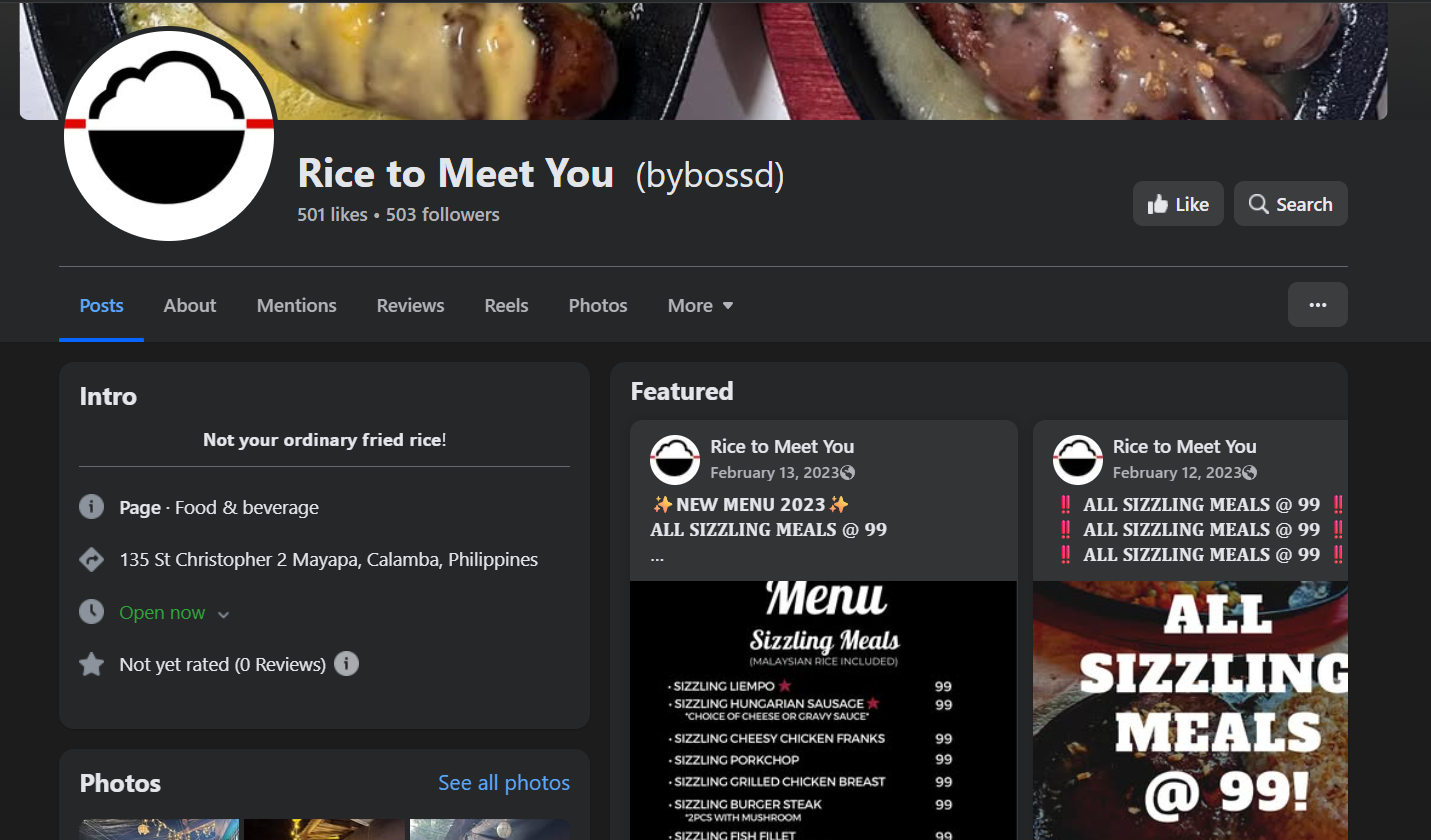
Task: Click the Featured heading
Action: click(682, 391)
